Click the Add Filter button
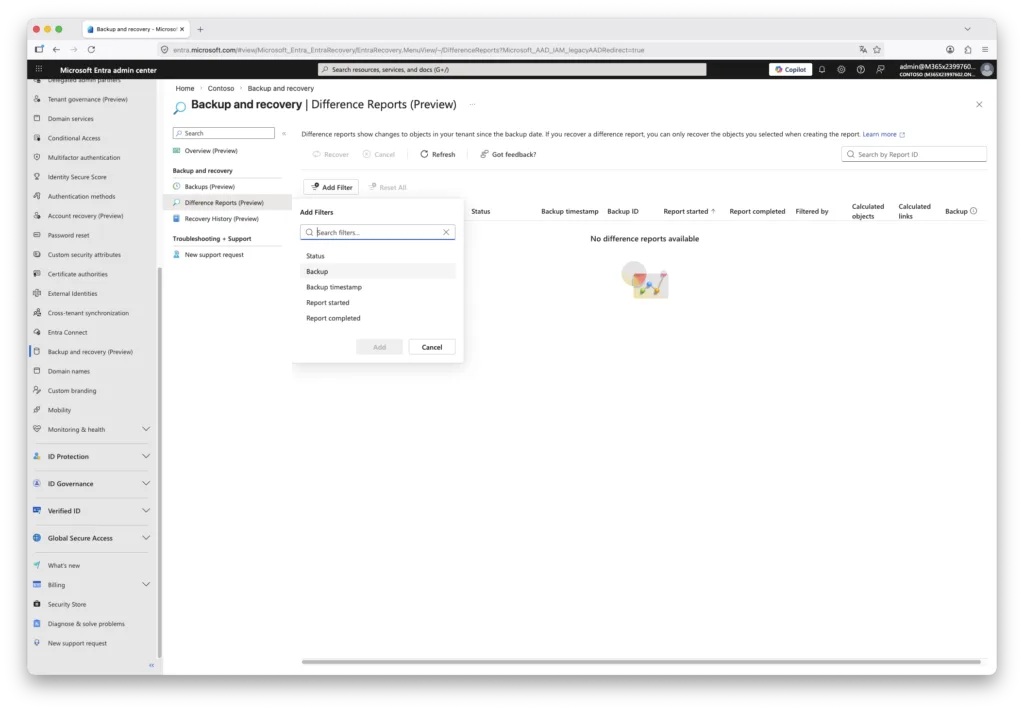The width and height of the screenshot is (1024, 711). click(331, 187)
